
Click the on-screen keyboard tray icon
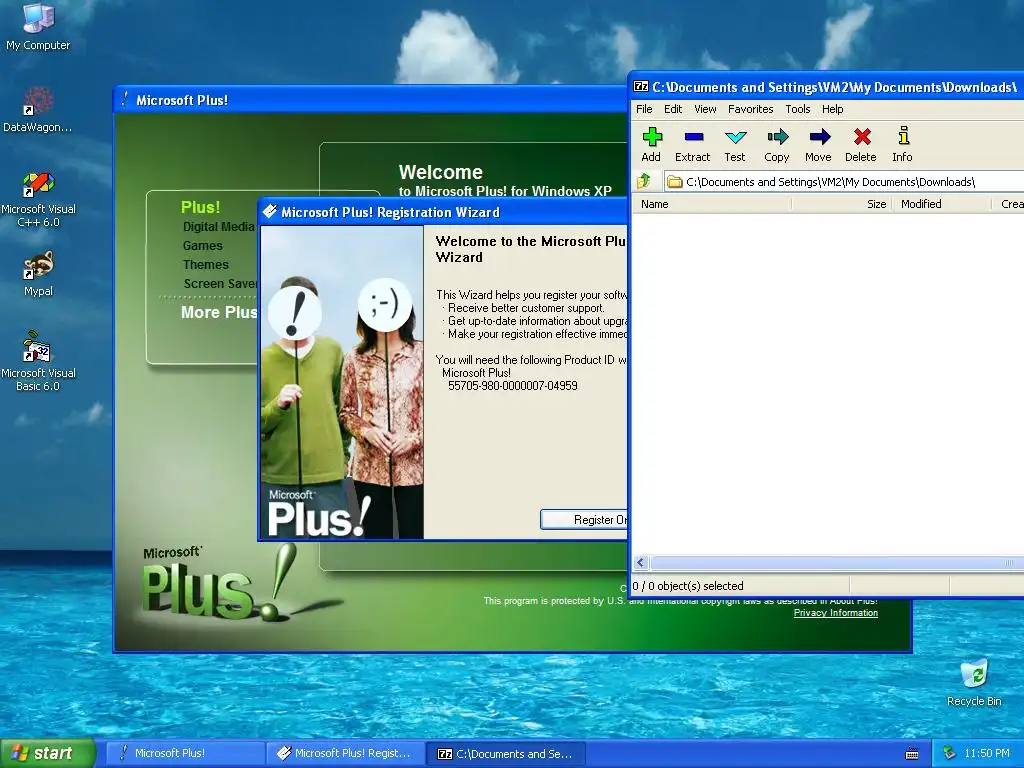pyautogui.click(x=912, y=754)
